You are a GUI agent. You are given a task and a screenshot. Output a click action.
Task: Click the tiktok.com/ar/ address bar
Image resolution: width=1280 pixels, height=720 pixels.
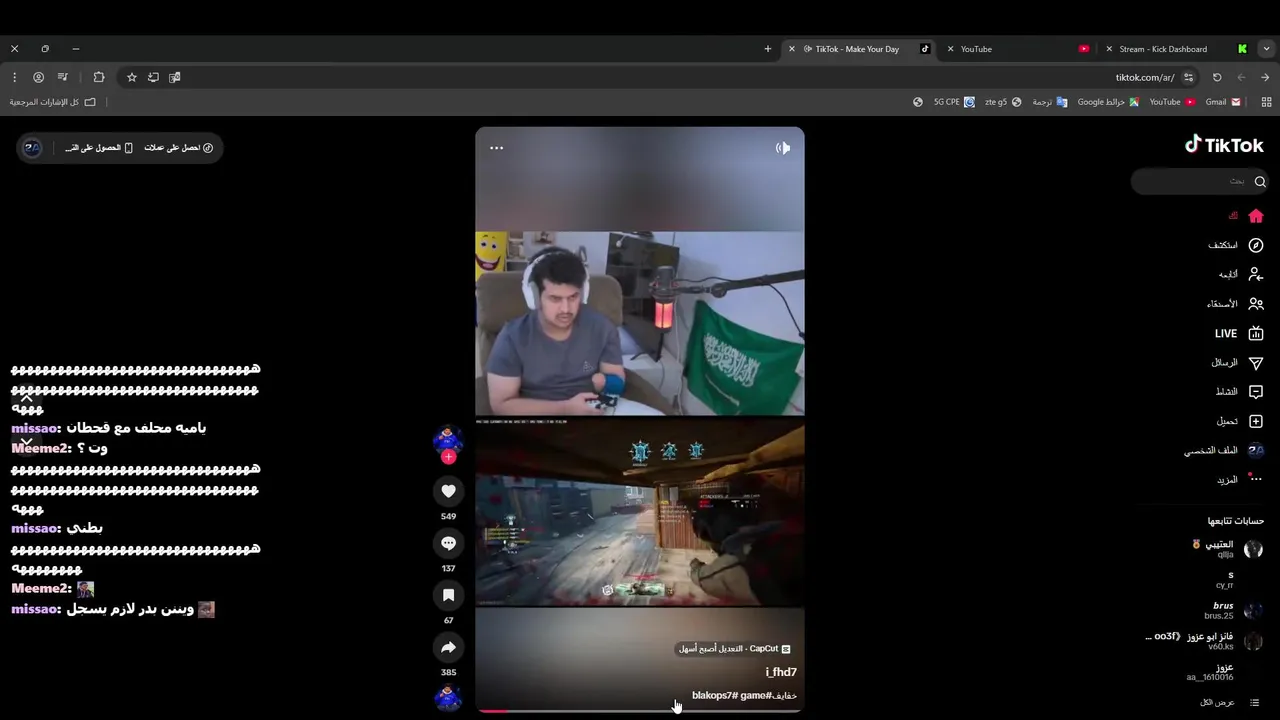(x=1144, y=77)
